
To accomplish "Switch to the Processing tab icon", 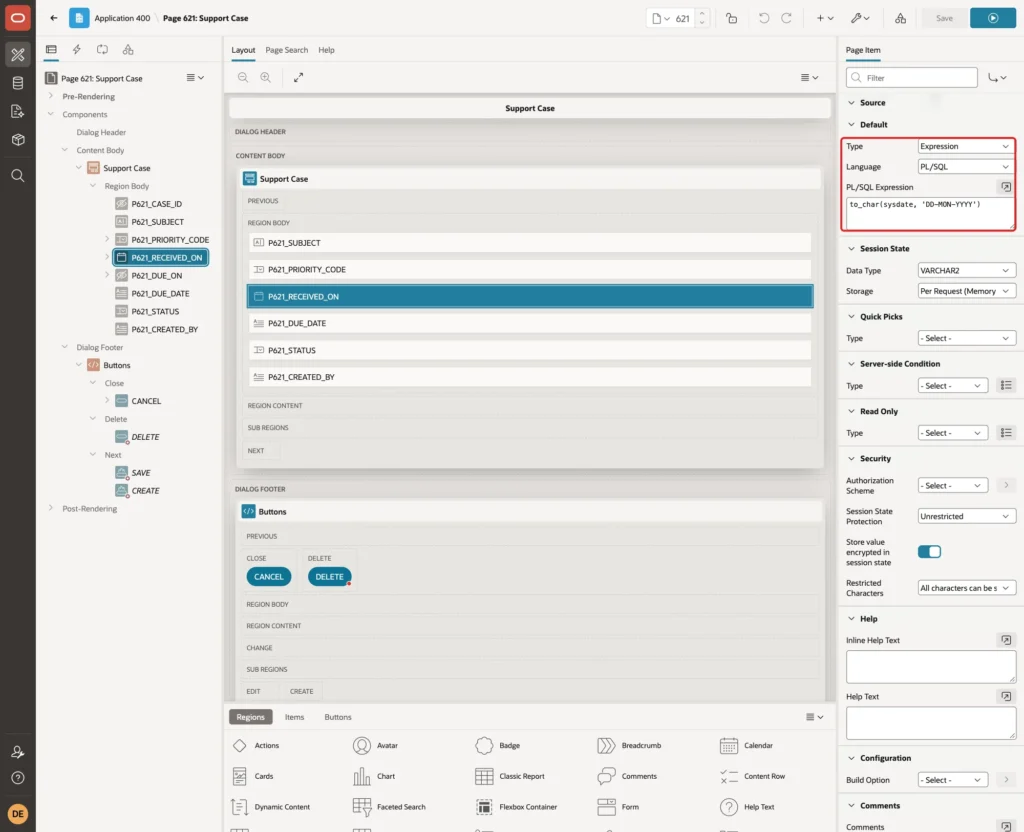I will 102,50.
